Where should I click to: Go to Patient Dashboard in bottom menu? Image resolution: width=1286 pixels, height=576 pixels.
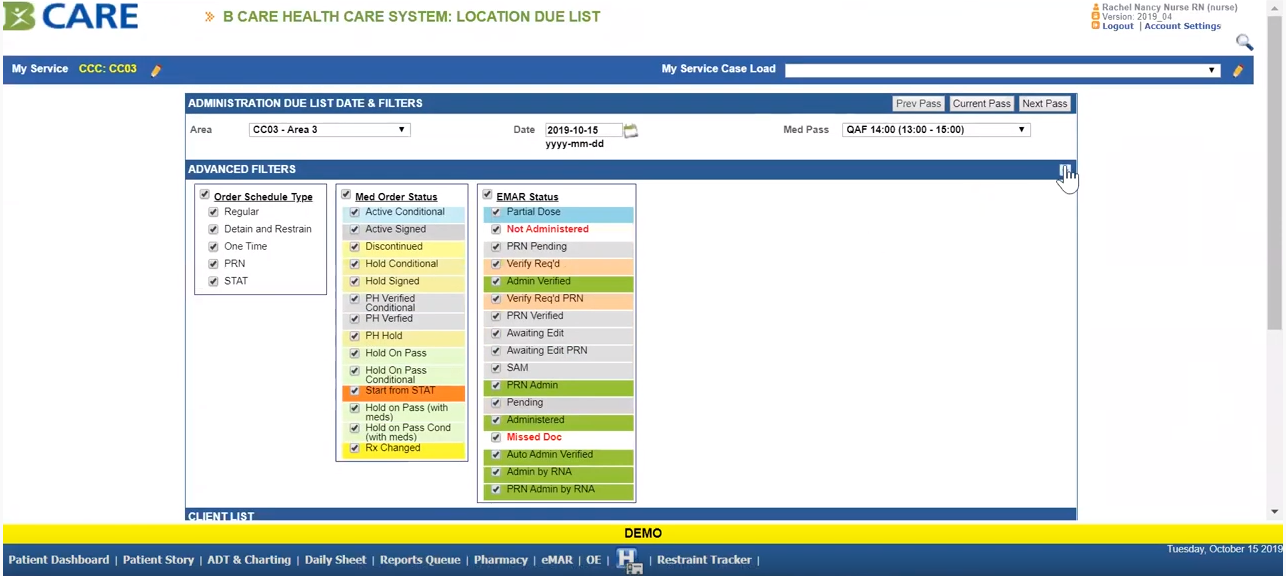tap(59, 560)
